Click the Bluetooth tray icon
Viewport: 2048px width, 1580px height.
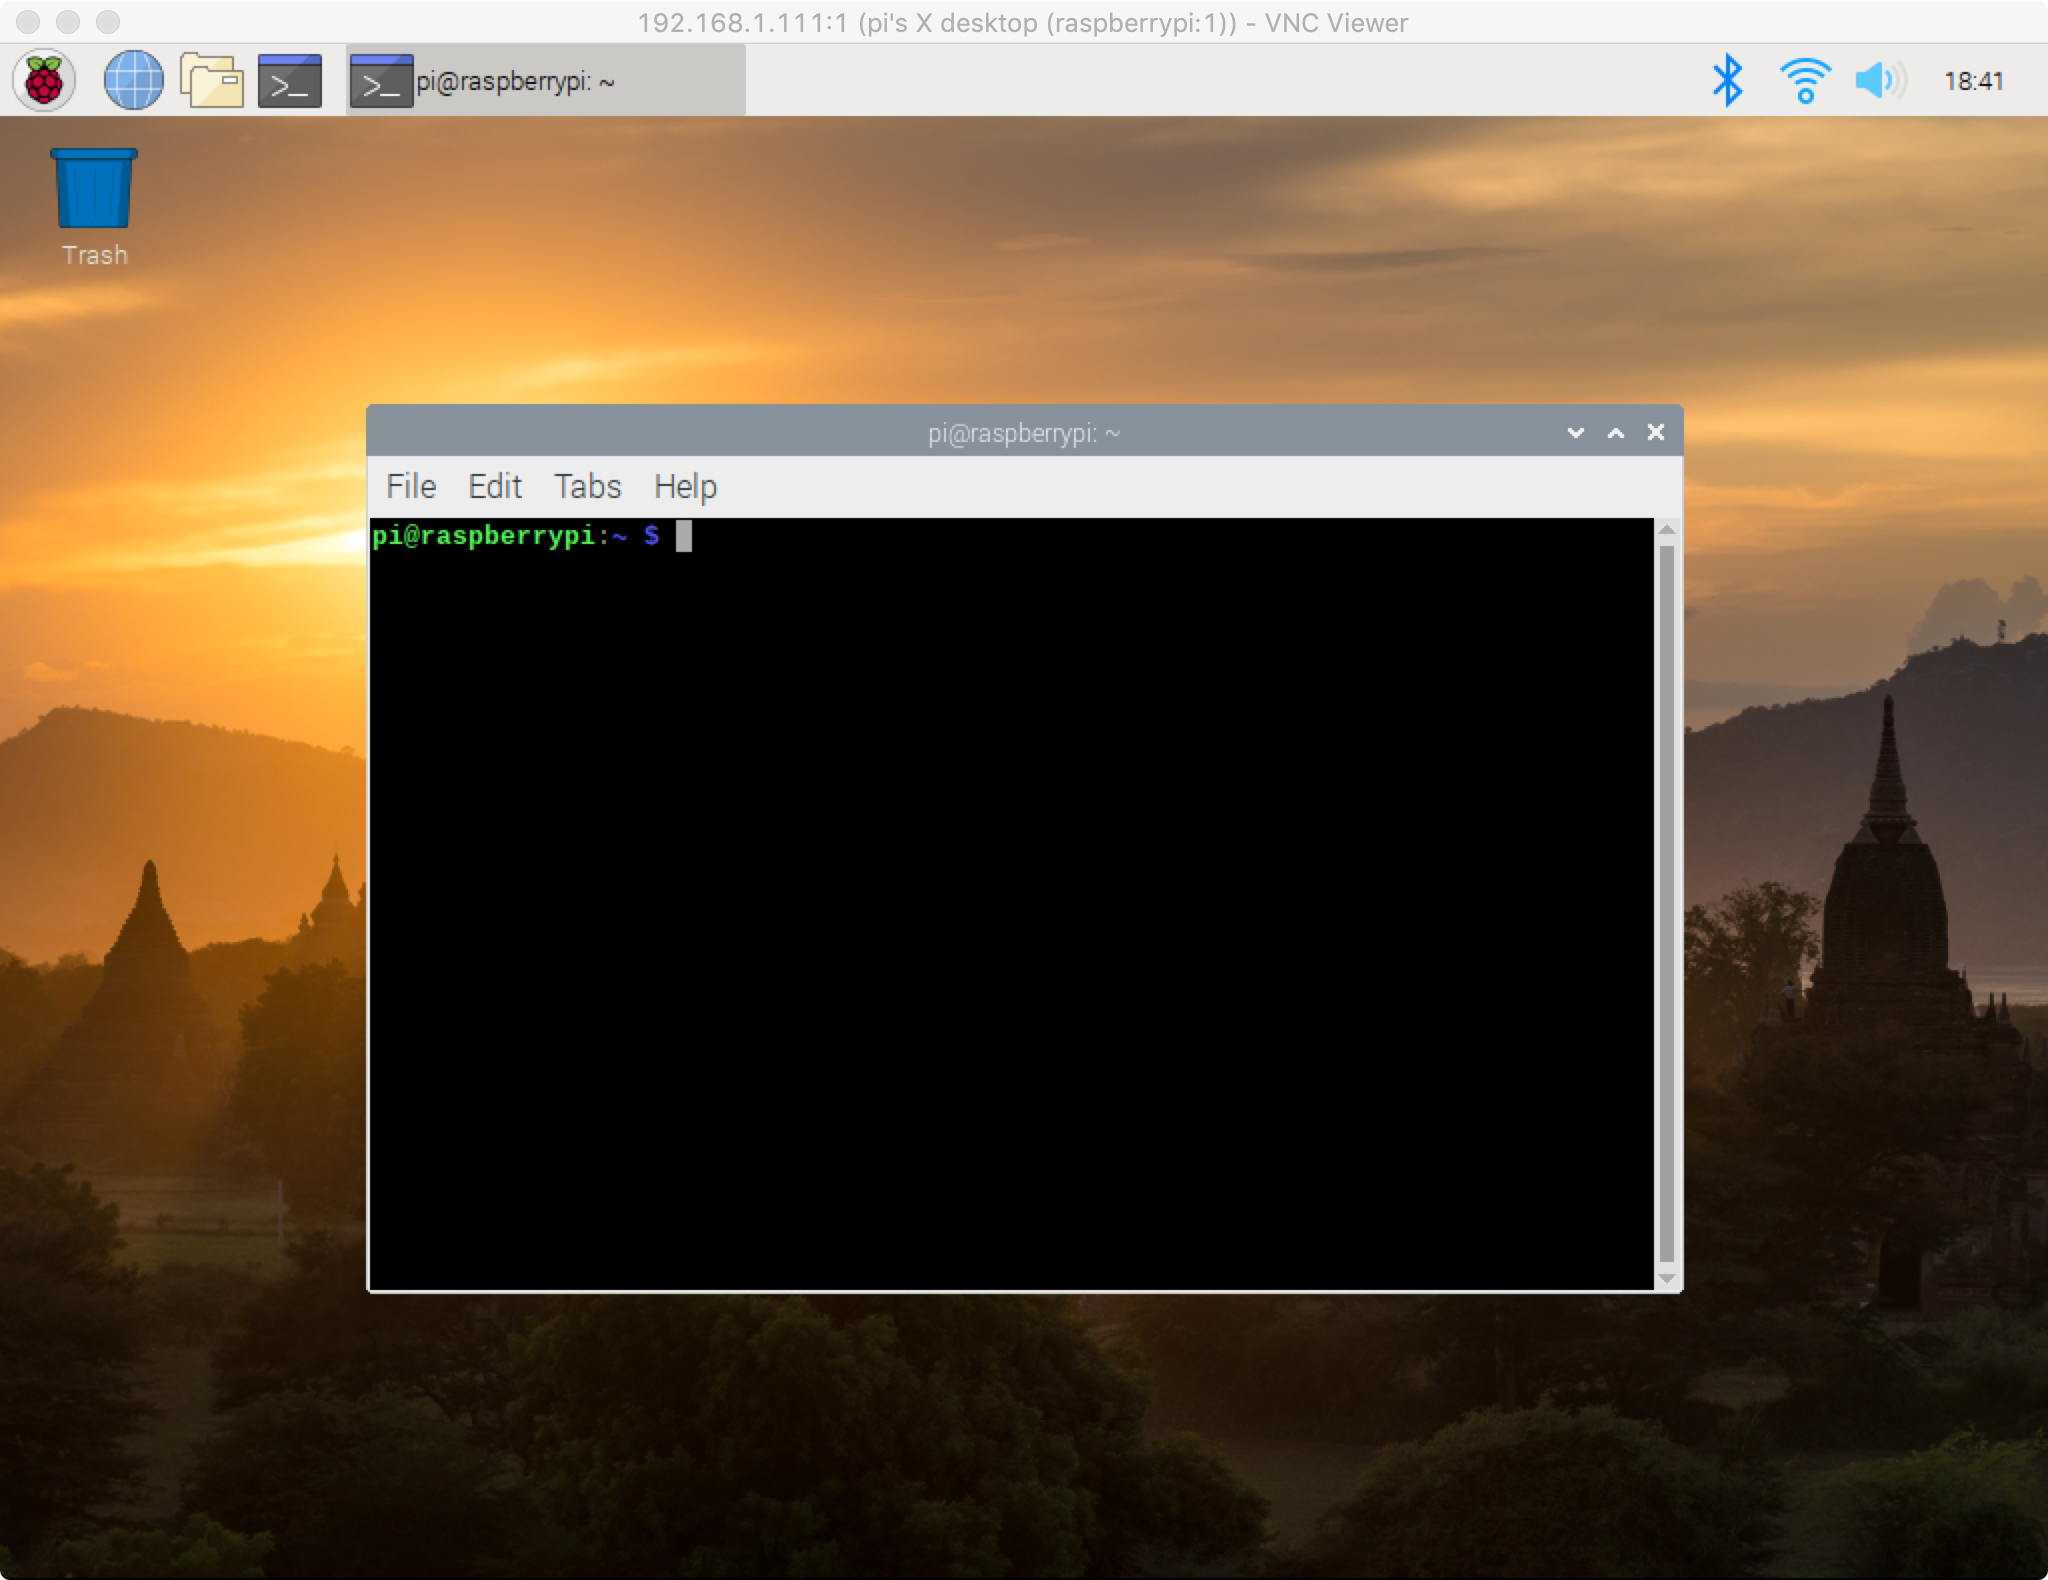point(1727,80)
